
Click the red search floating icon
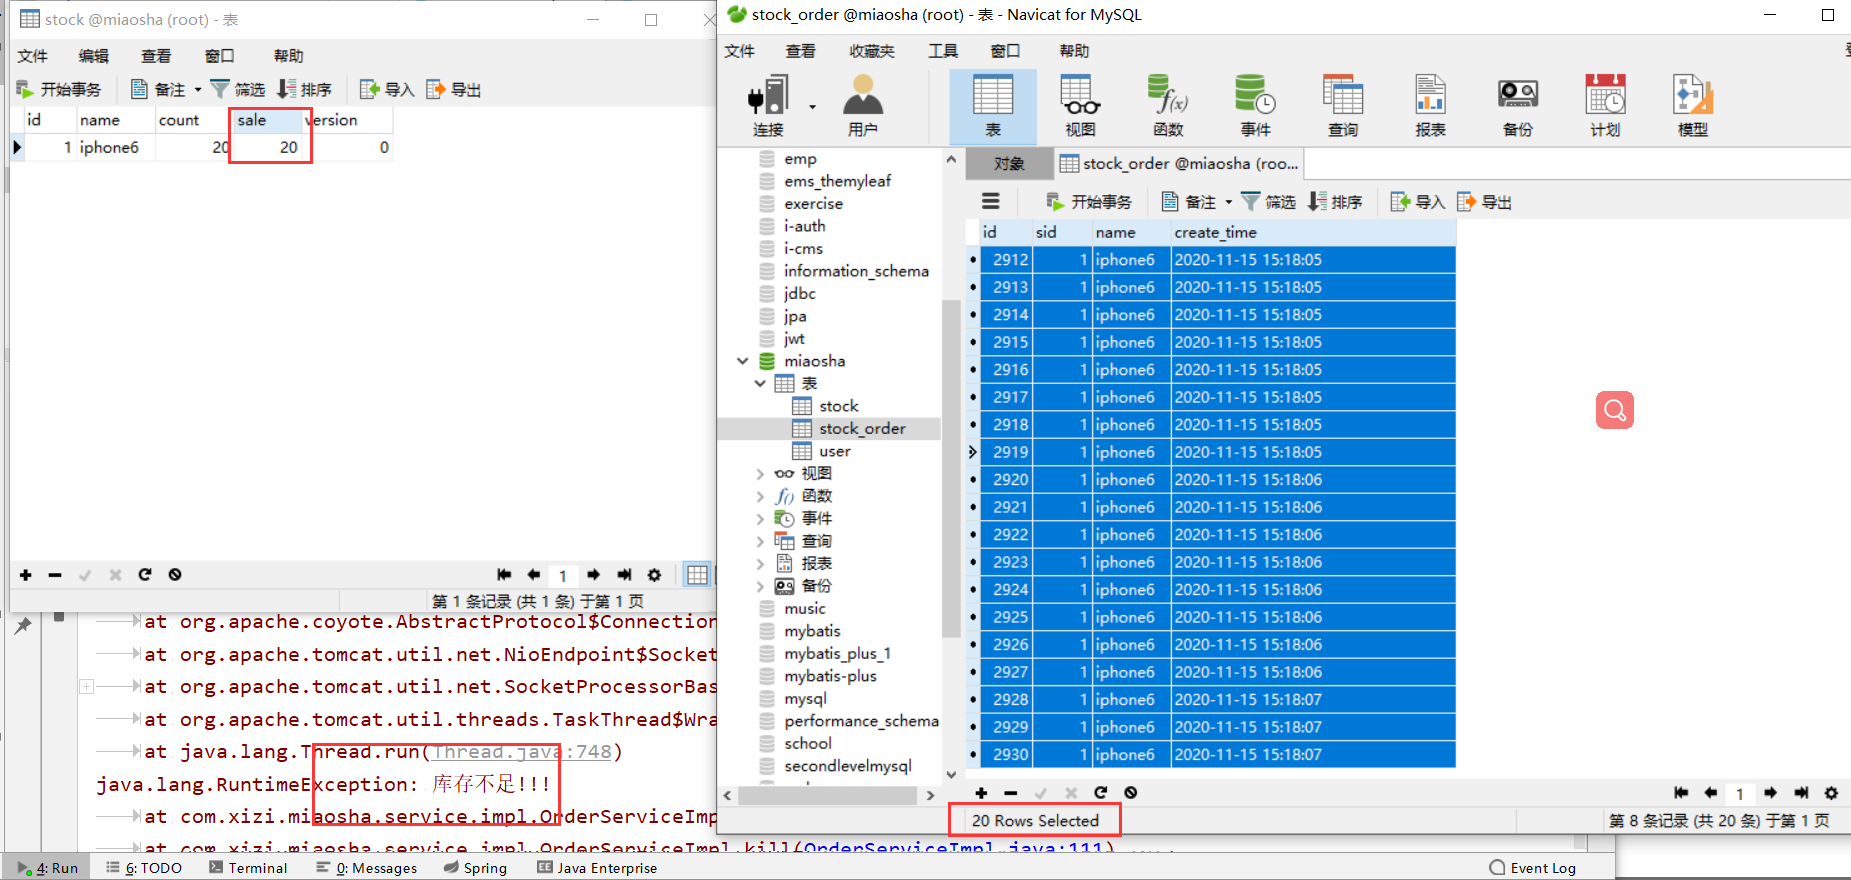click(1614, 410)
